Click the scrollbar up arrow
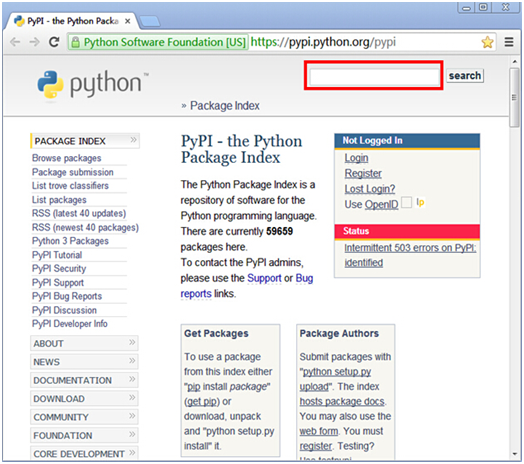 tap(515, 62)
